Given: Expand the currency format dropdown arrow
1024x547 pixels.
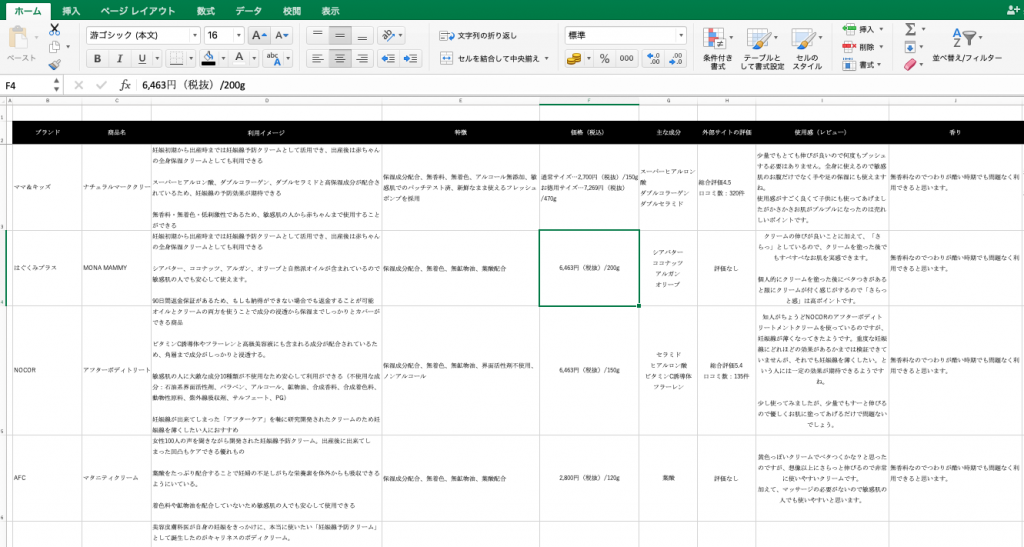Looking at the screenshot, I should [588, 59].
